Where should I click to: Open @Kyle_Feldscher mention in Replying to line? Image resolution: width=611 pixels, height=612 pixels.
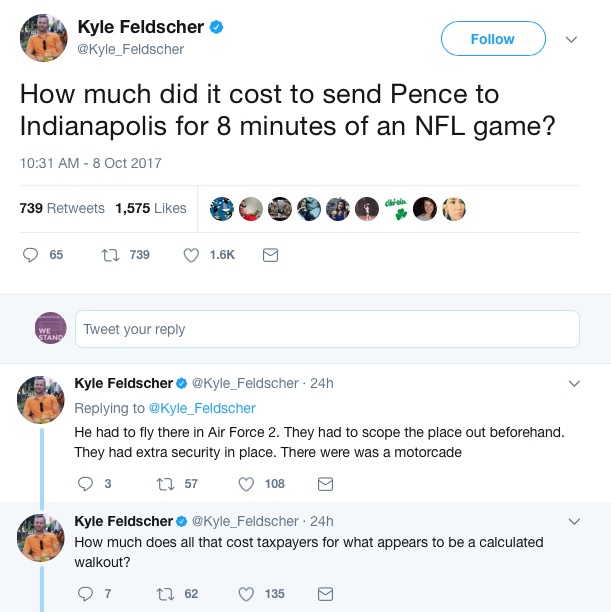click(202, 408)
